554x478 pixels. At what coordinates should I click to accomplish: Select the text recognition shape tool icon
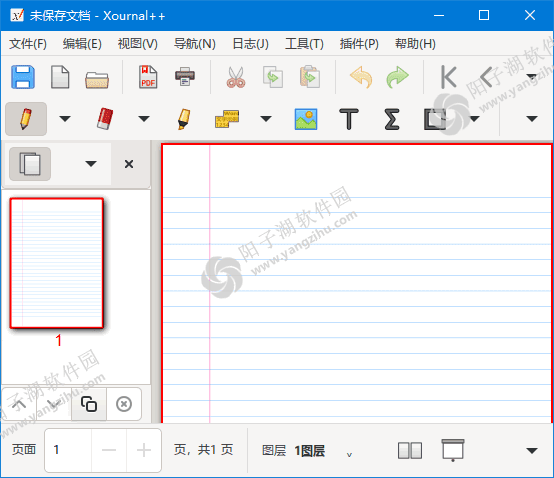click(227, 119)
